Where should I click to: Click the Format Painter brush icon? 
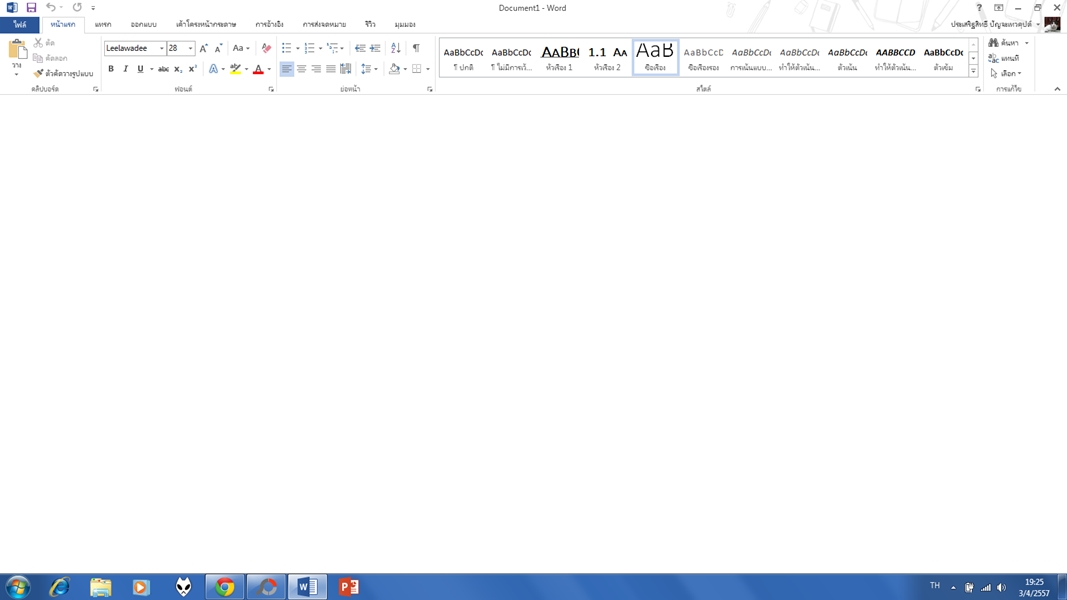pos(39,73)
